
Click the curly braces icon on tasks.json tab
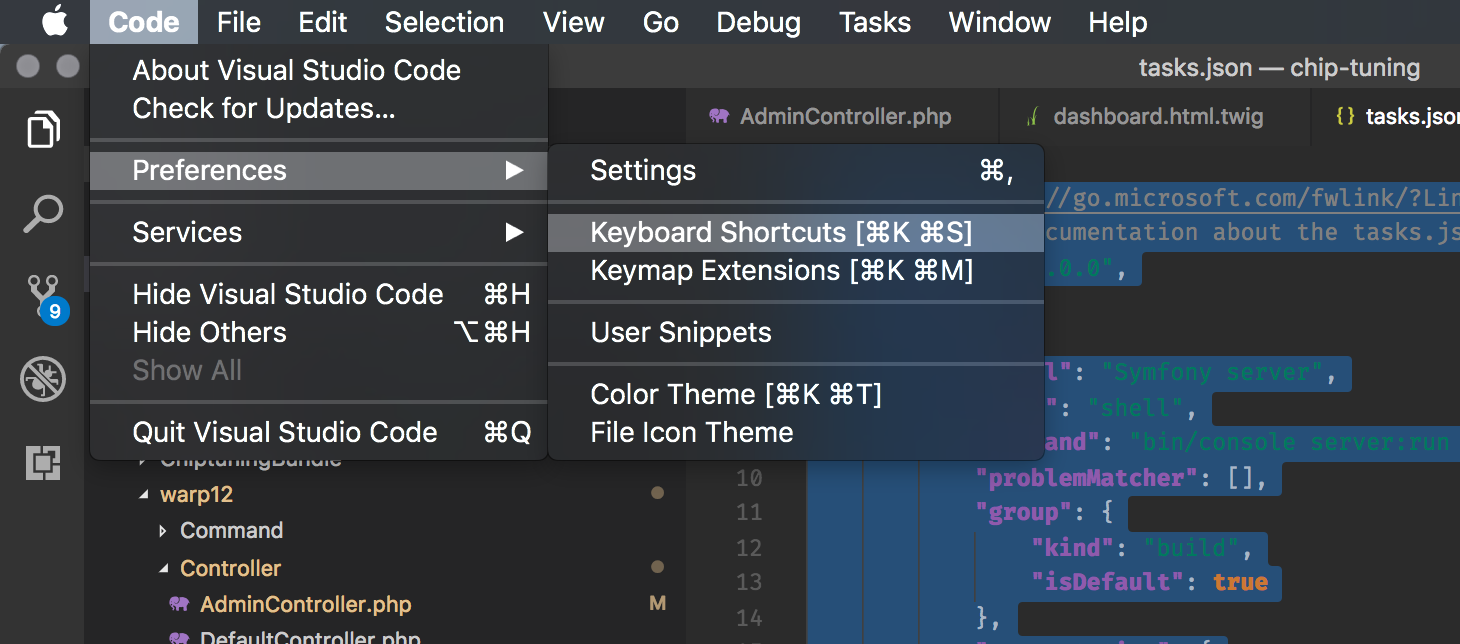pos(1345,117)
